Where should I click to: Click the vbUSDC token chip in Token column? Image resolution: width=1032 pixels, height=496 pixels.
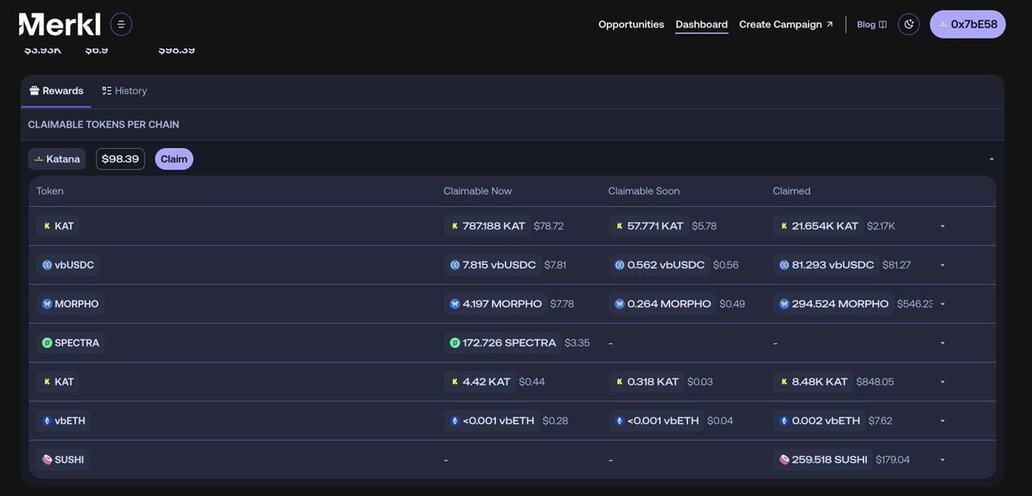[x=68, y=265]
